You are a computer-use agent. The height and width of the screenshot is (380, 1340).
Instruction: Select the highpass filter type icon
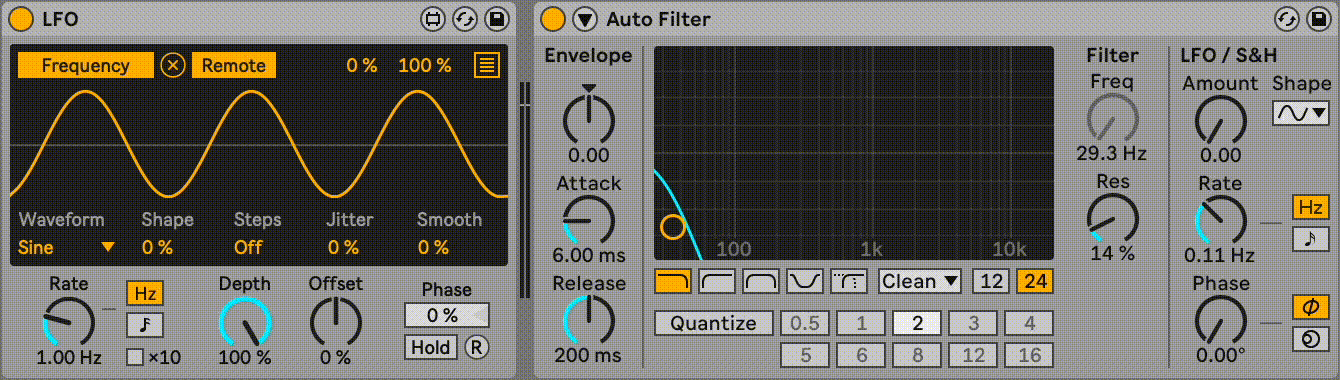click(716, 281)
